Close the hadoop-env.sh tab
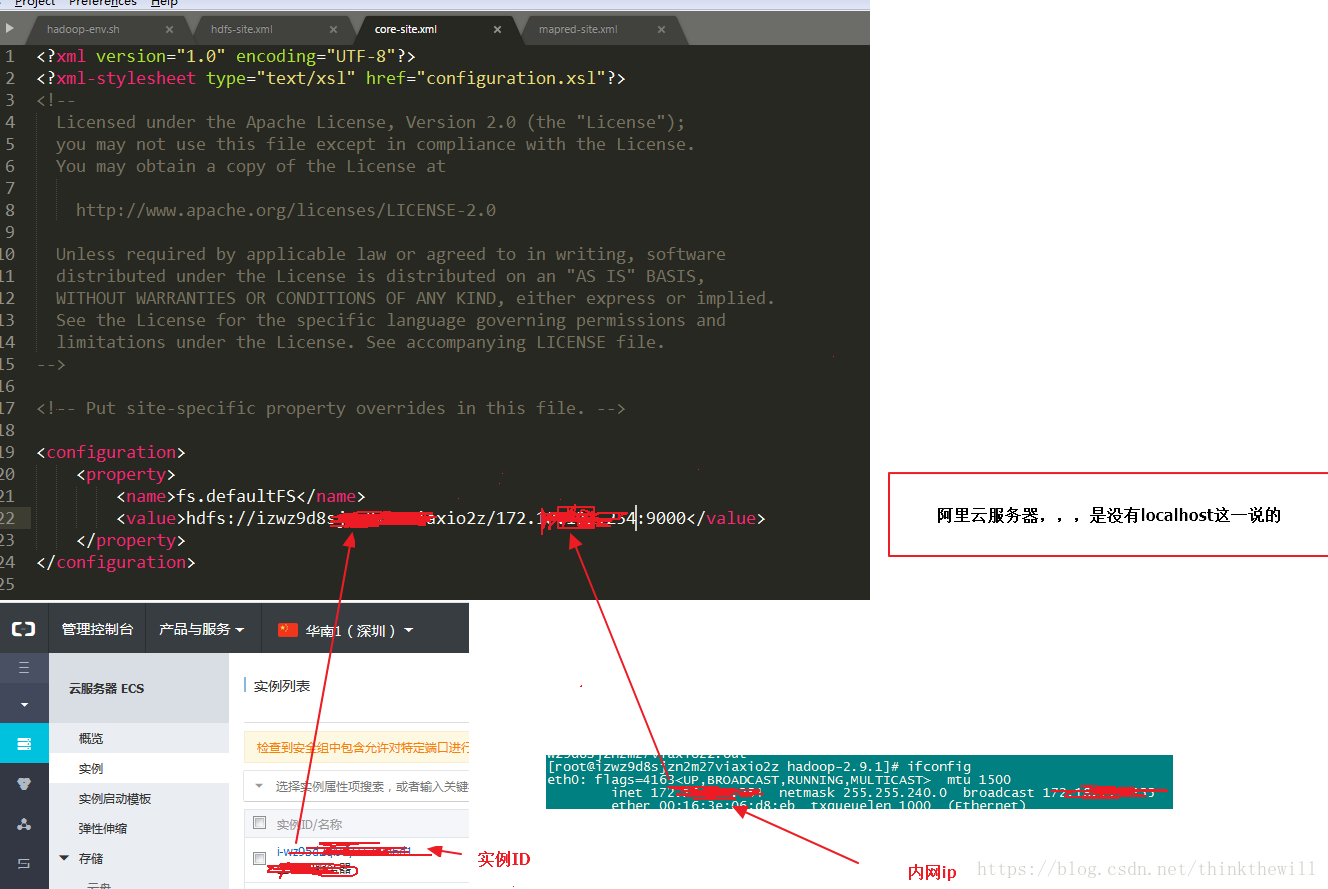This screenshot has width=1328, height=889. point(169,30)
